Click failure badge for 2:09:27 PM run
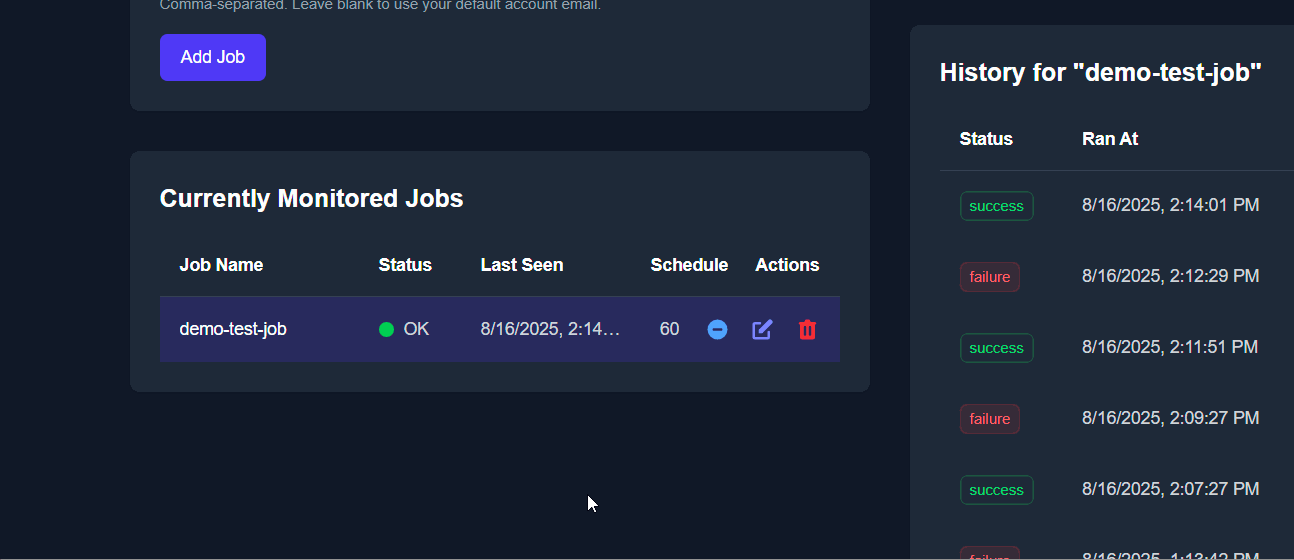Image resolution: width=1294 pixels, height=560 pixels. point(990,419)
